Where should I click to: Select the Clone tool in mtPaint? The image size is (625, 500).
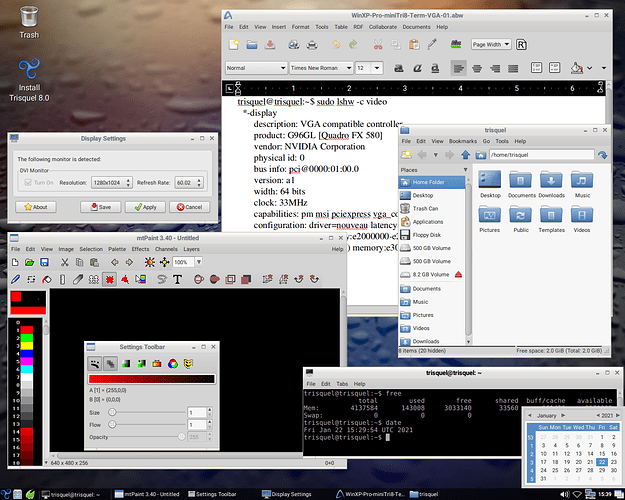[x=93, y=280]
